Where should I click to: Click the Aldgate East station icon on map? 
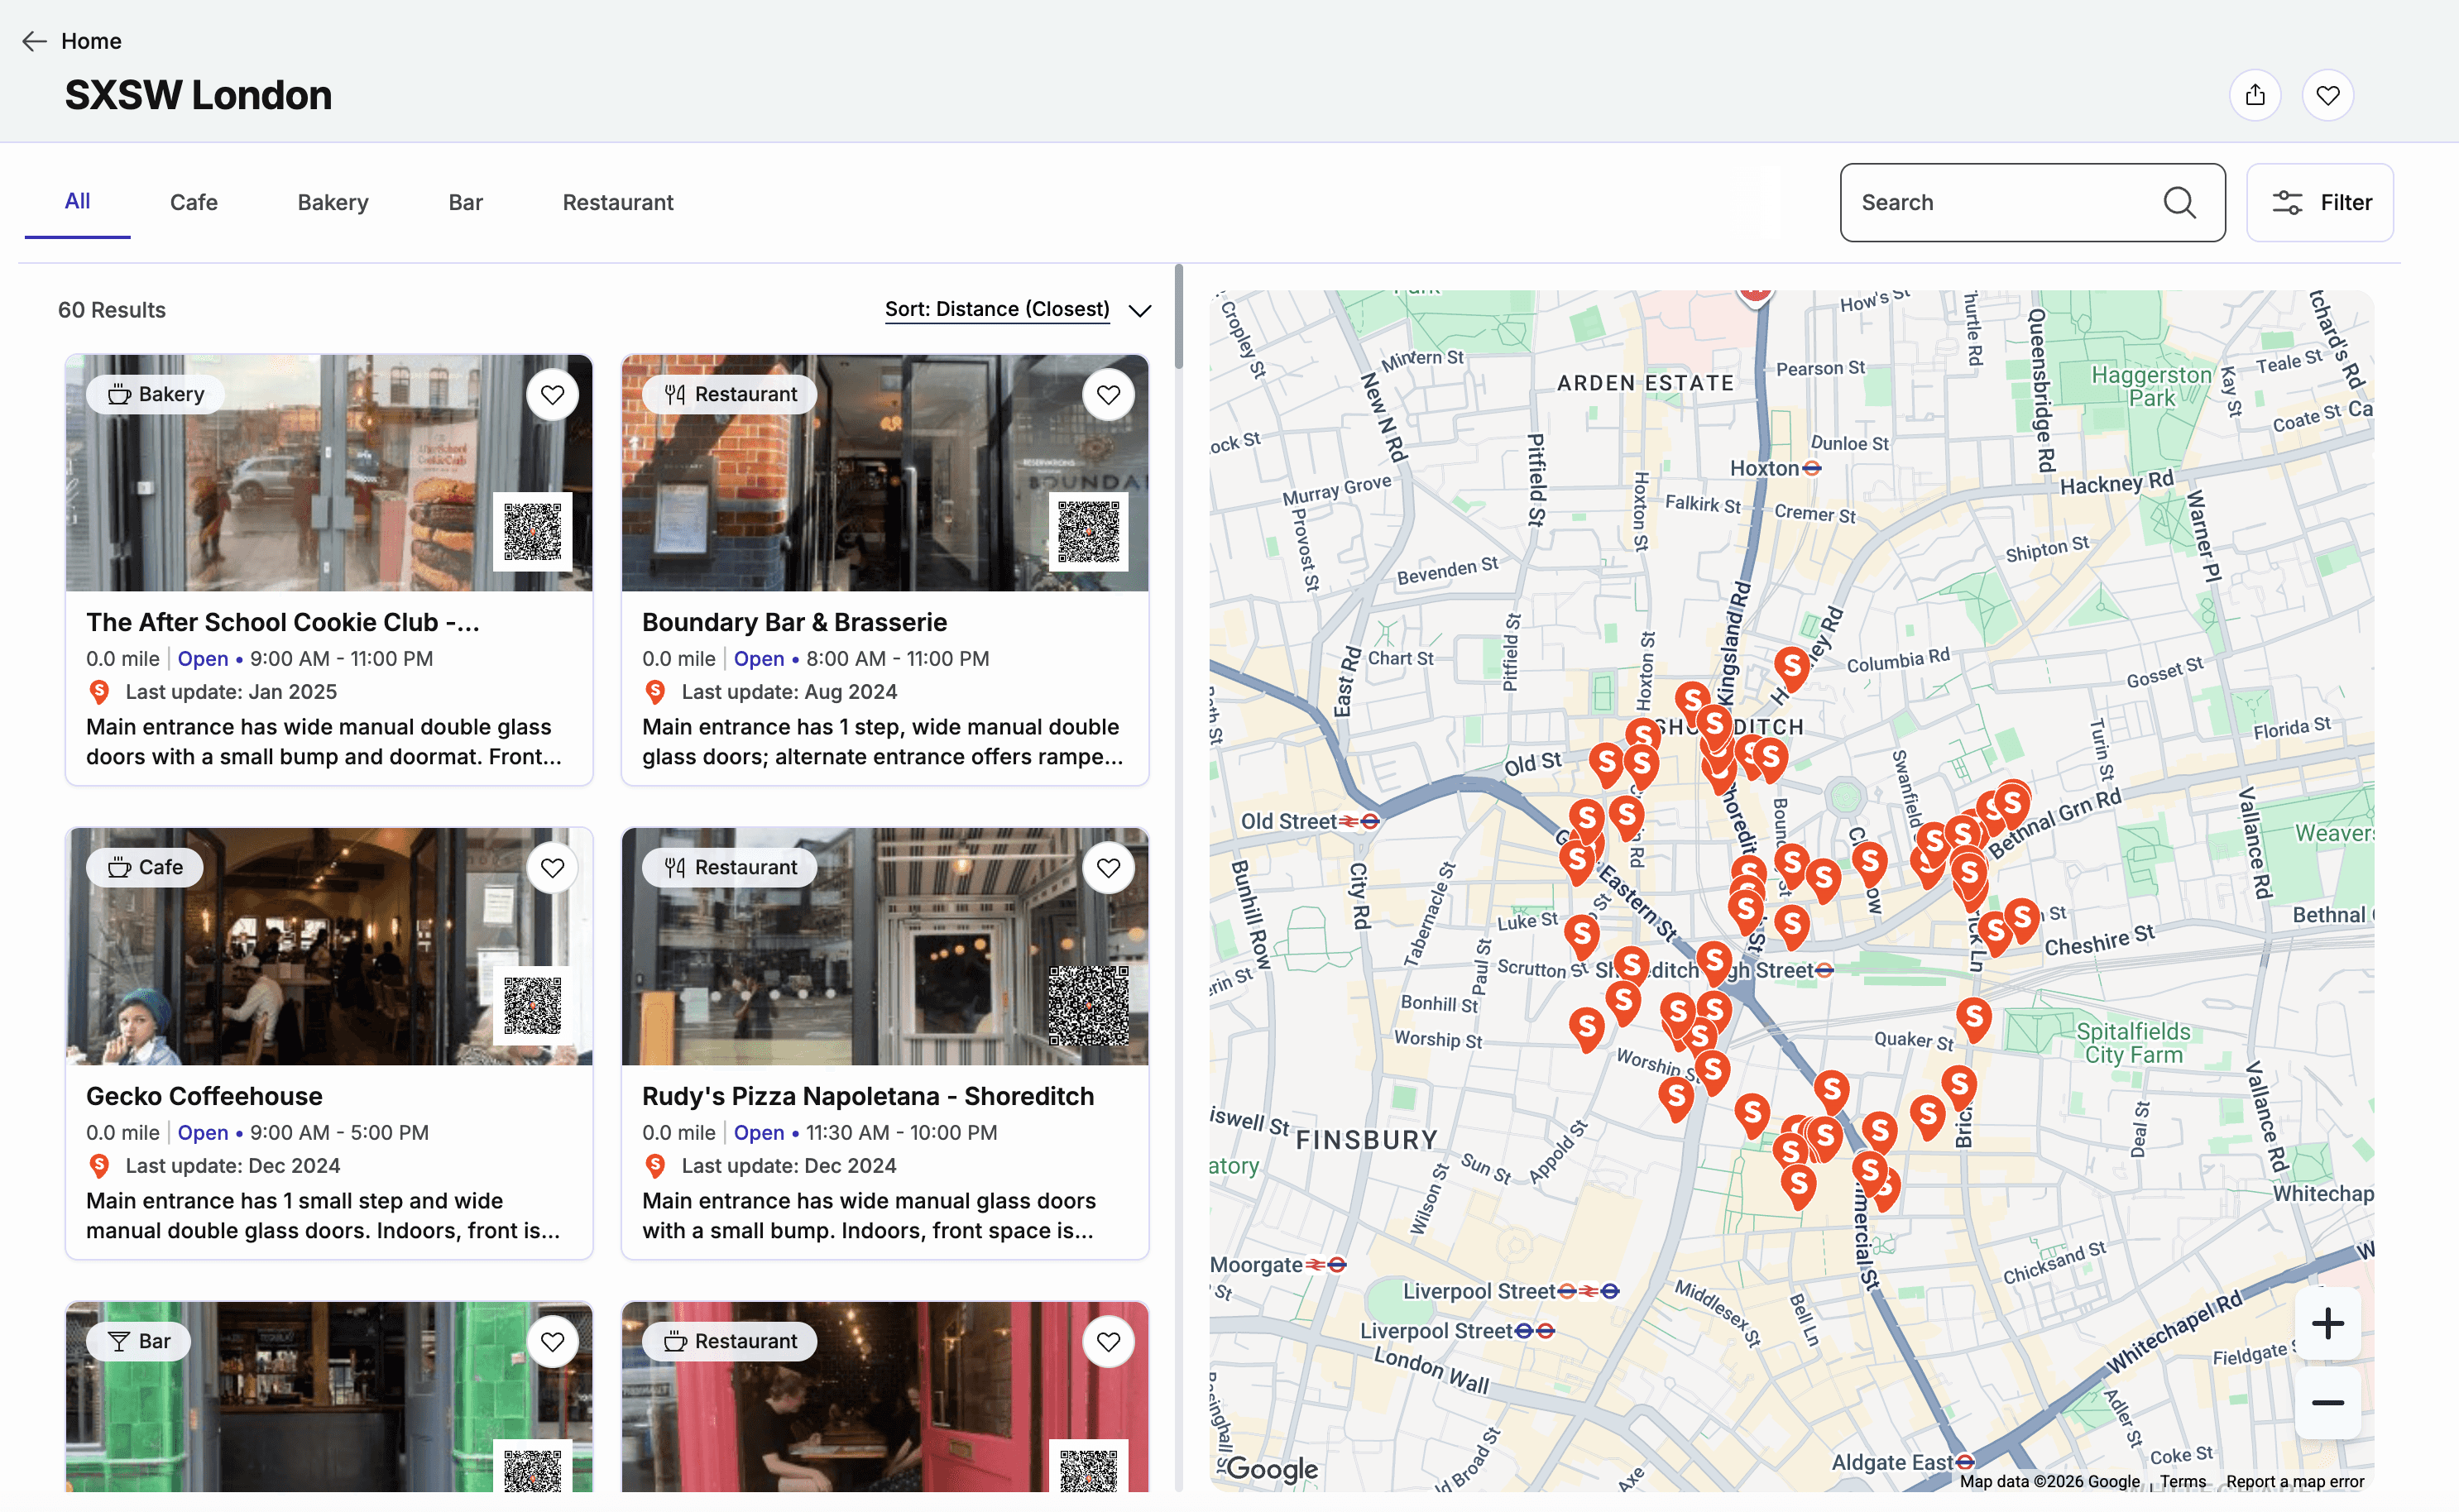(x=1964, y=1462)
